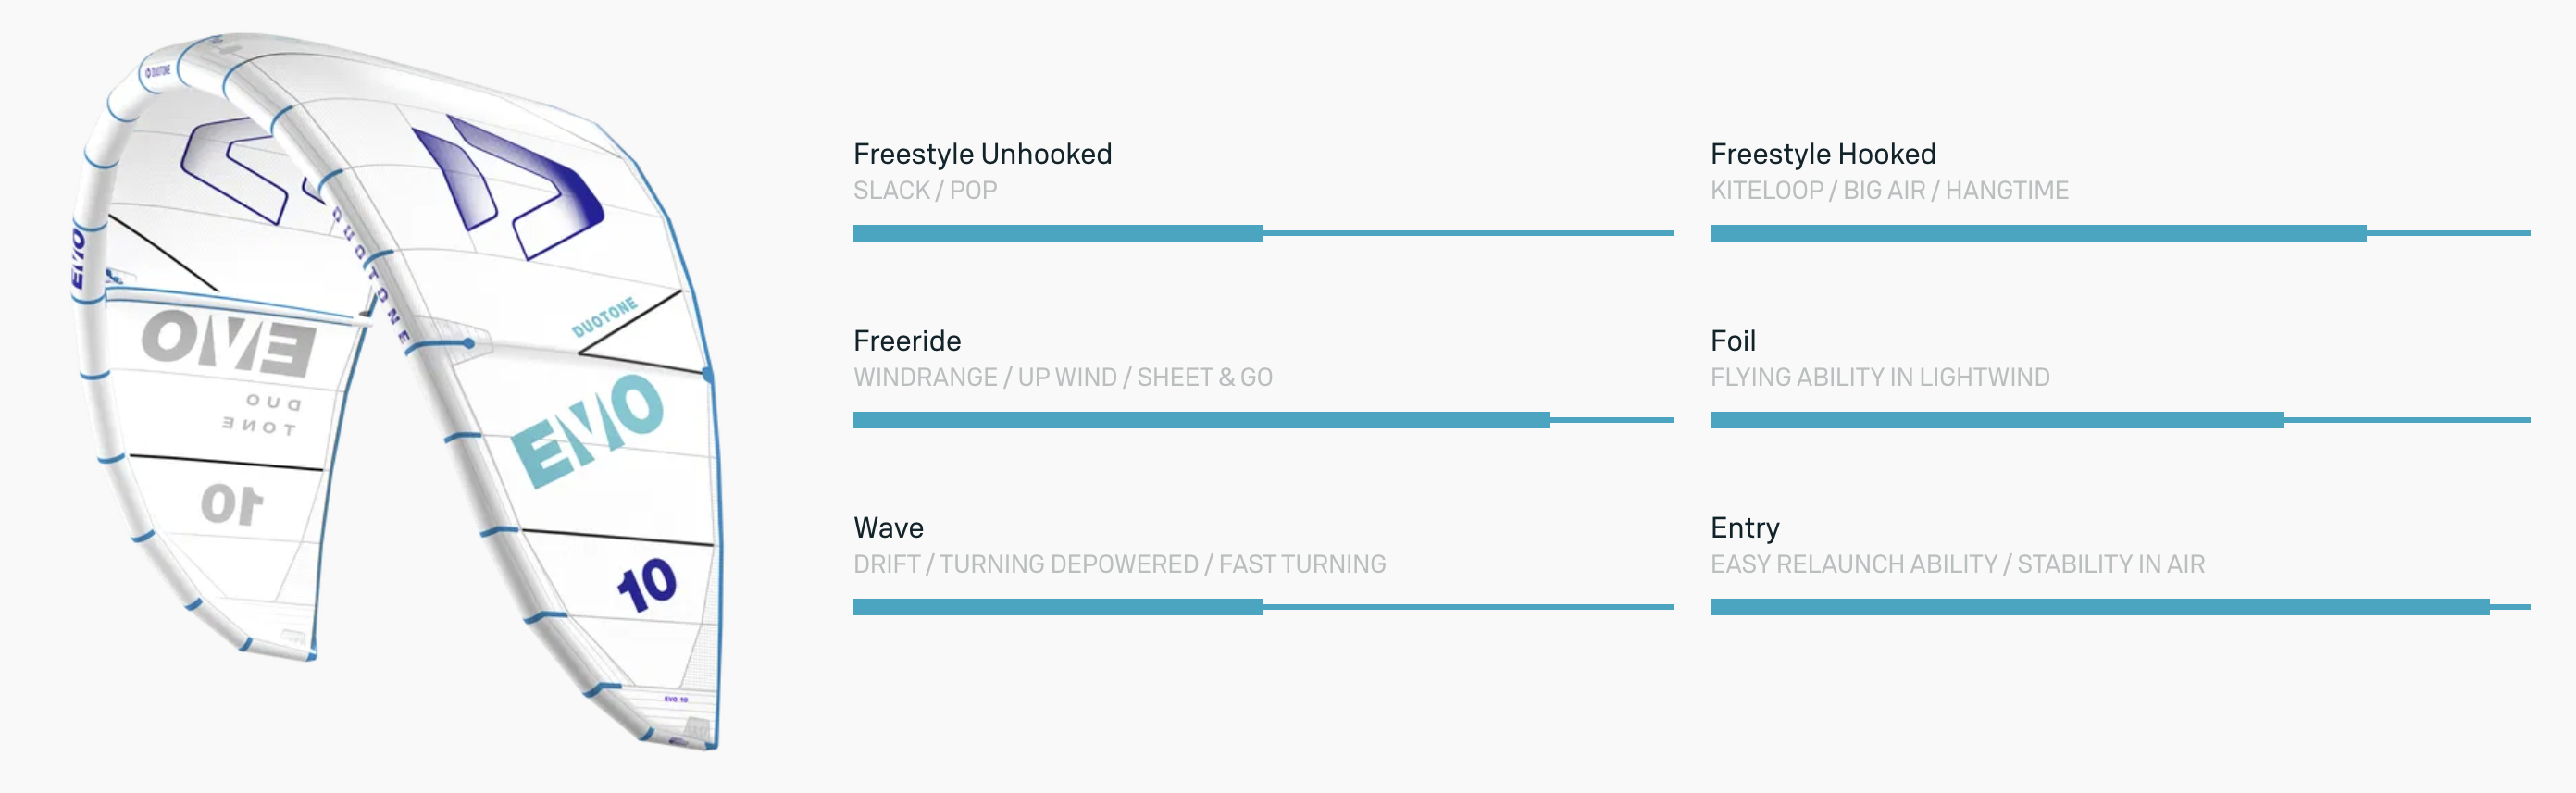2576x793 pixels.
Task: Click the Entry heading text
Action: [1744, 528]
